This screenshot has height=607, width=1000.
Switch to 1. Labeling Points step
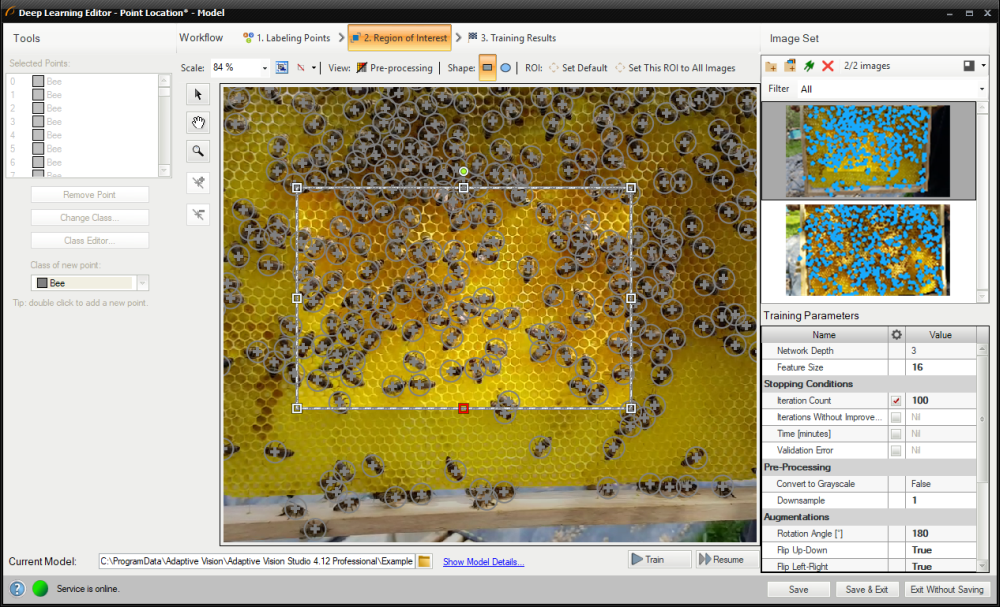(x=287, y=38)
